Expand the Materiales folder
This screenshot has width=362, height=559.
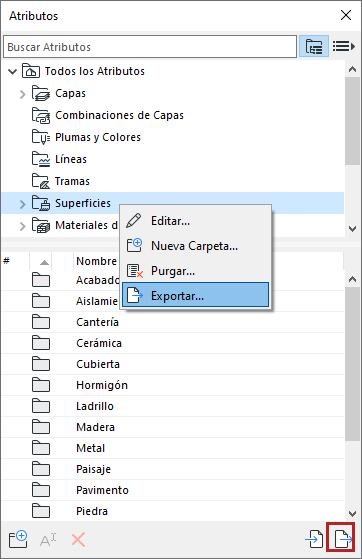(x=22, y=226)
